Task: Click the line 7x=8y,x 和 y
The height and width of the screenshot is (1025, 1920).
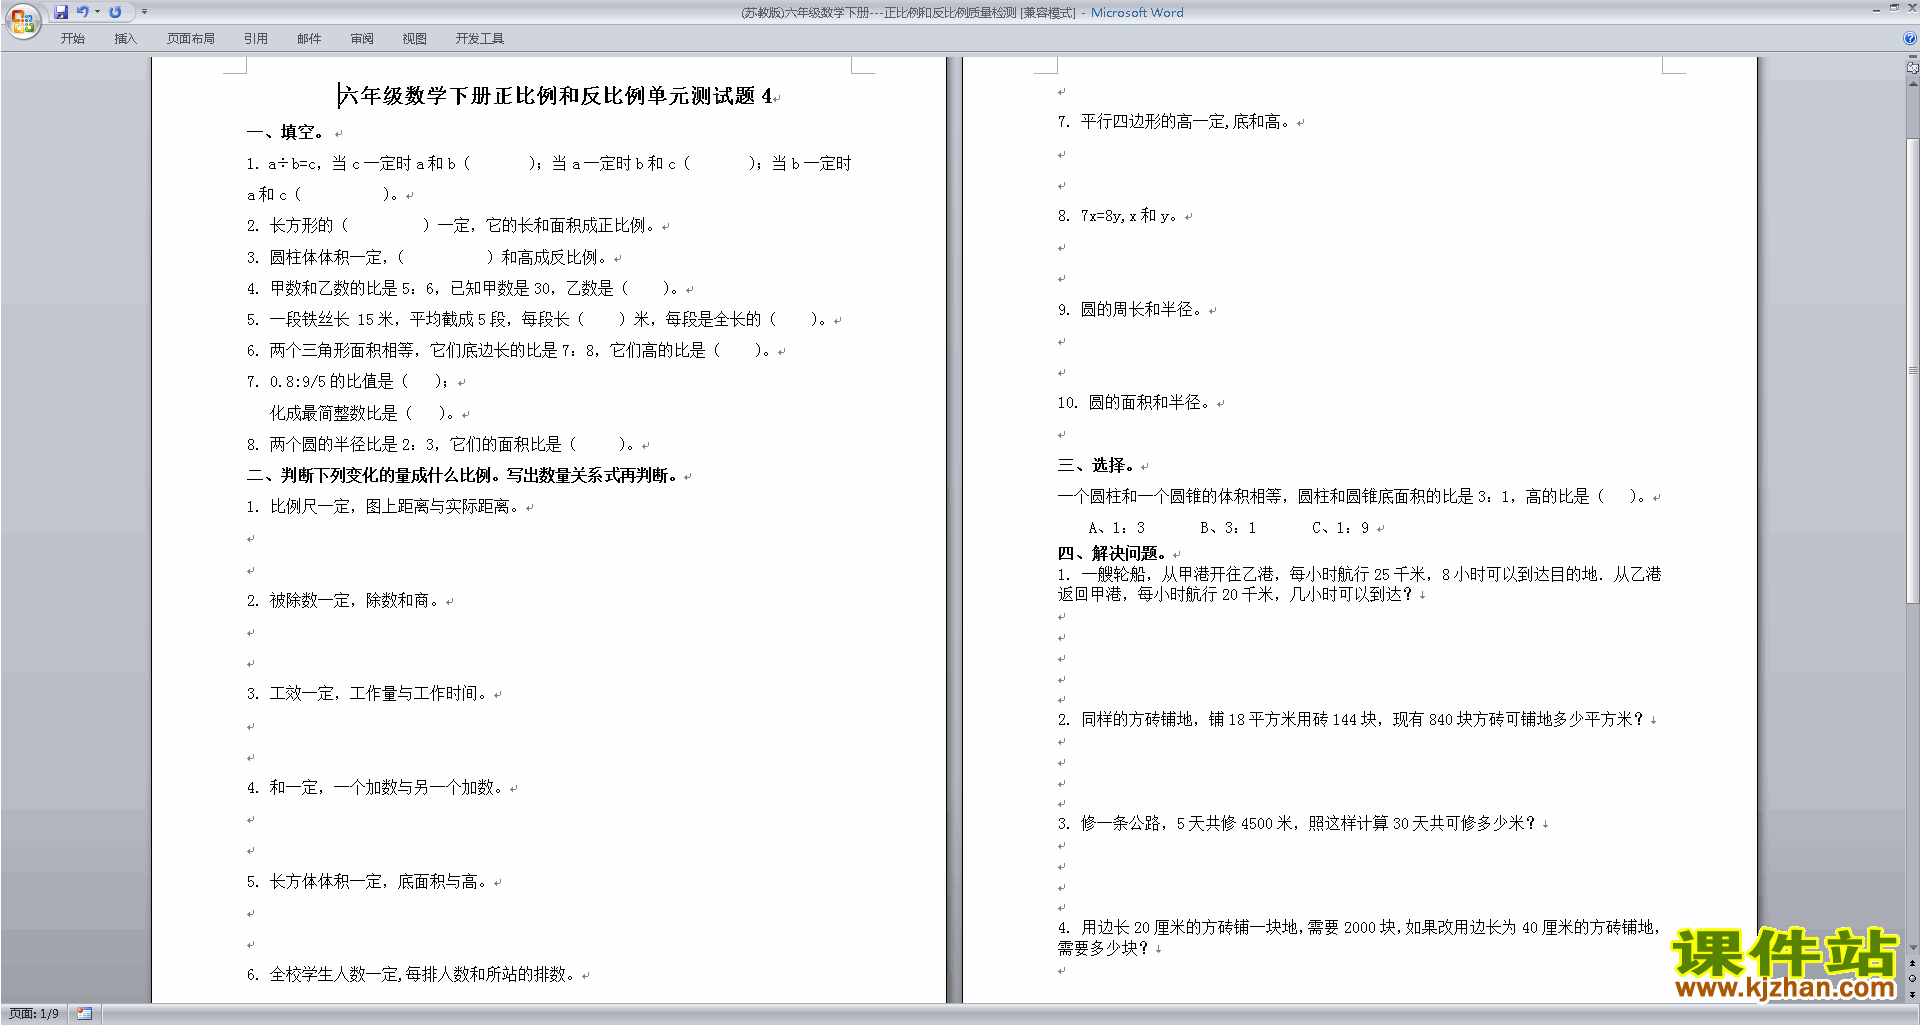Action: click(x=1118, y=216)
